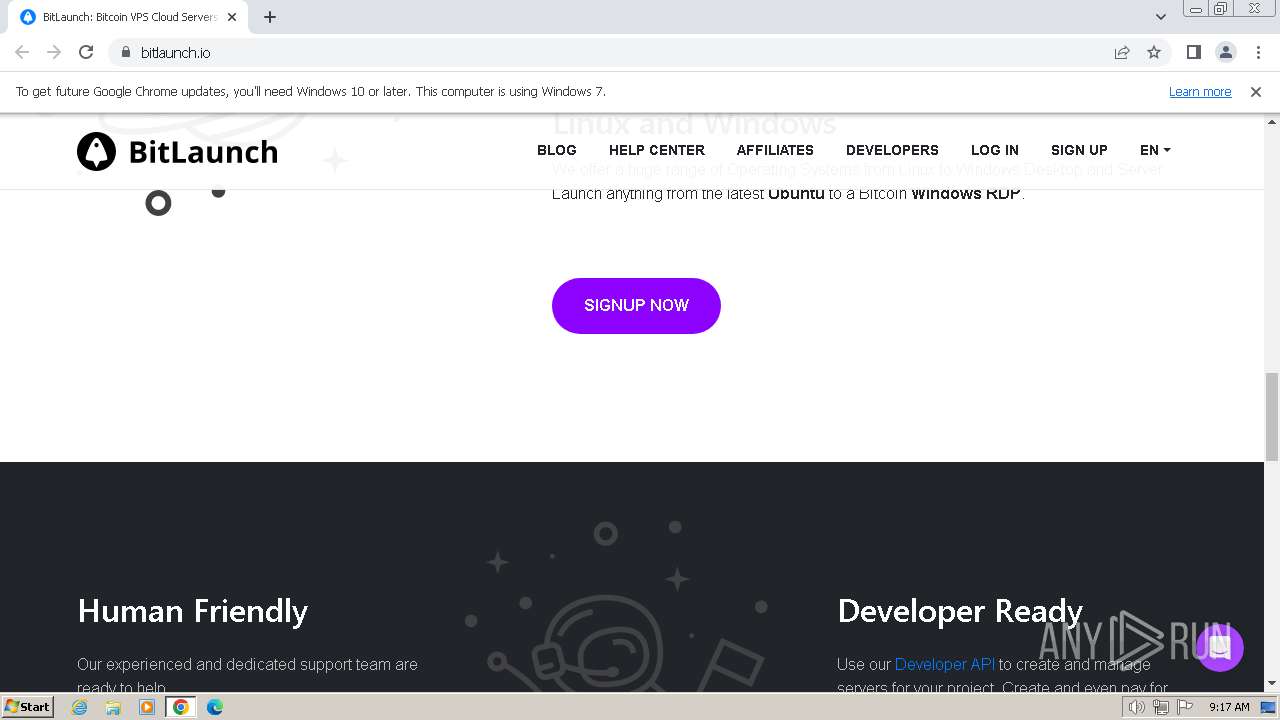Open the BLOG menu item
1280x720 pixels.
tap(557, 150)
